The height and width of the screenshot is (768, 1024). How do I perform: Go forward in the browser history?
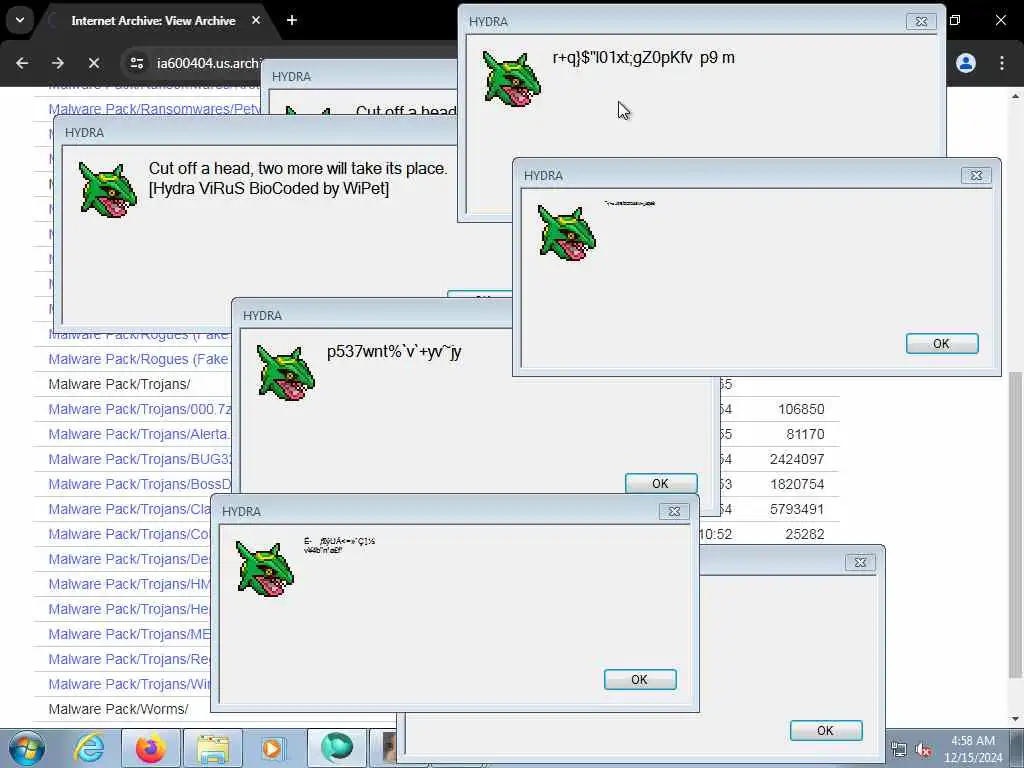(58, 63)
